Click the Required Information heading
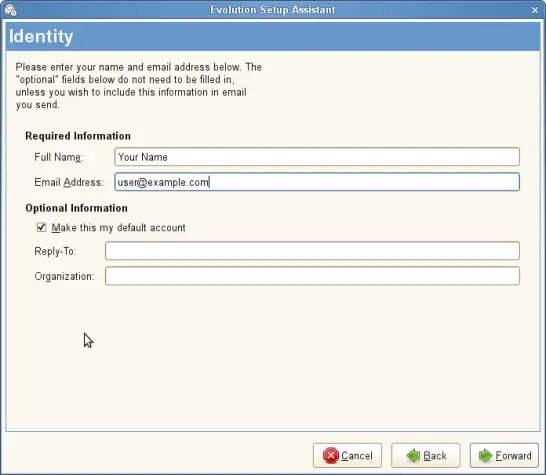This screenshot has height=475, width=546. (x=78, y=136)
